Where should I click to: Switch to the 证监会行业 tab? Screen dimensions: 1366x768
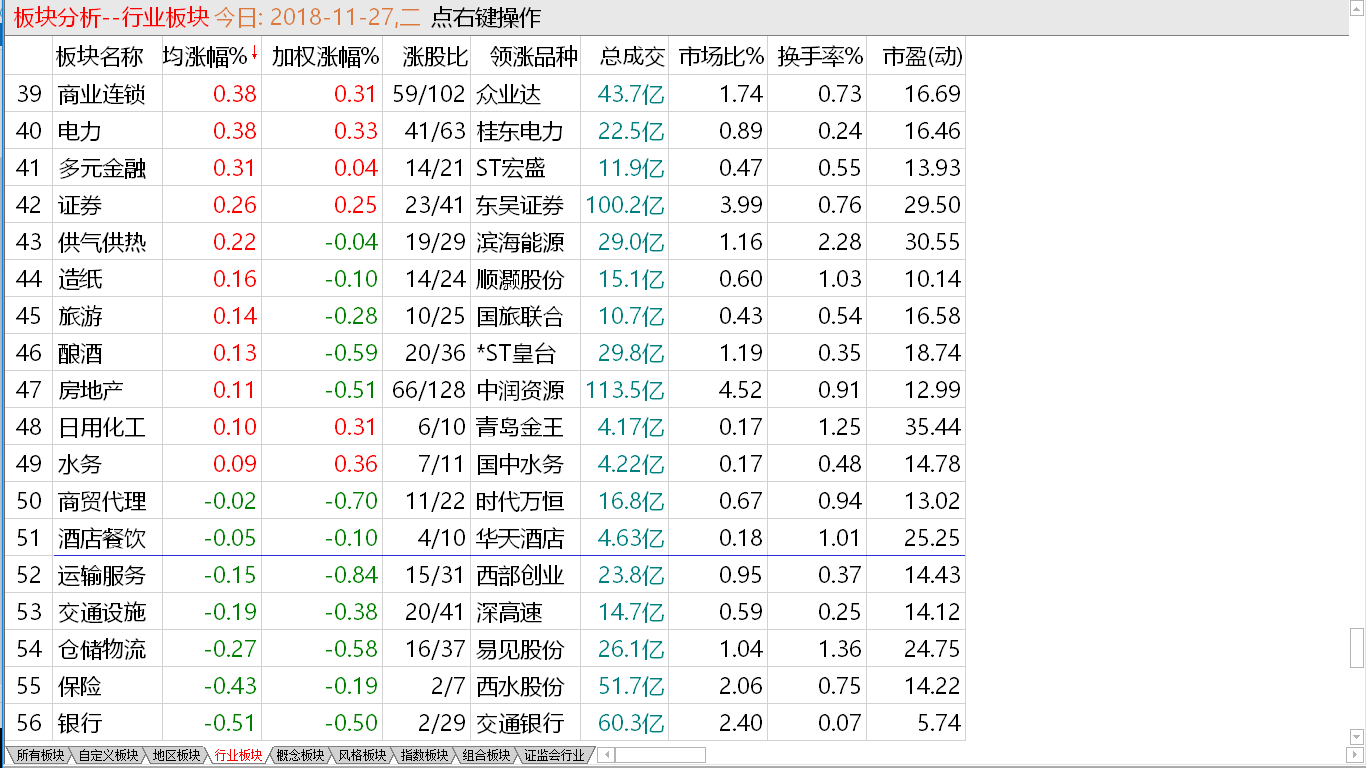point(554,755)
